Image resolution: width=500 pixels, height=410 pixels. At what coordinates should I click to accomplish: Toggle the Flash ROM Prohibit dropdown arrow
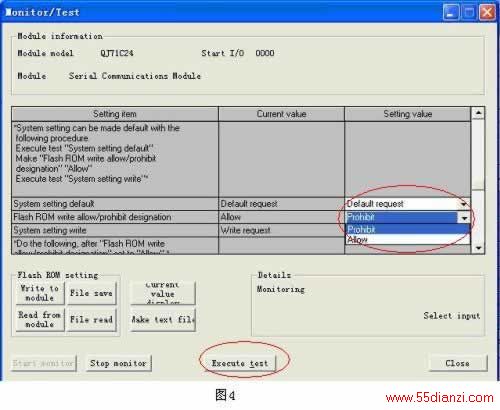464,218
